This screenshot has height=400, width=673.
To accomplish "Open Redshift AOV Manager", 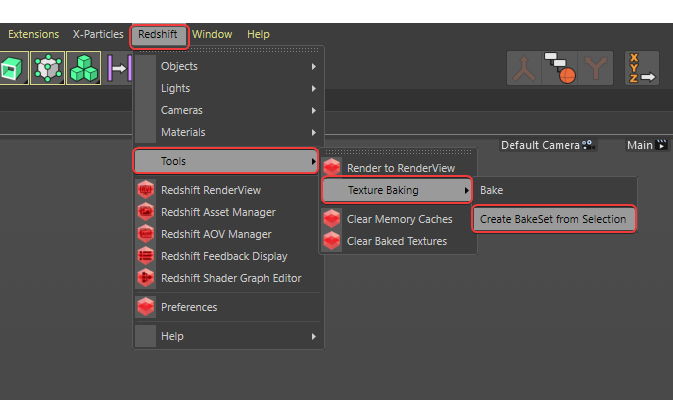I will click(x=227, y=234).
